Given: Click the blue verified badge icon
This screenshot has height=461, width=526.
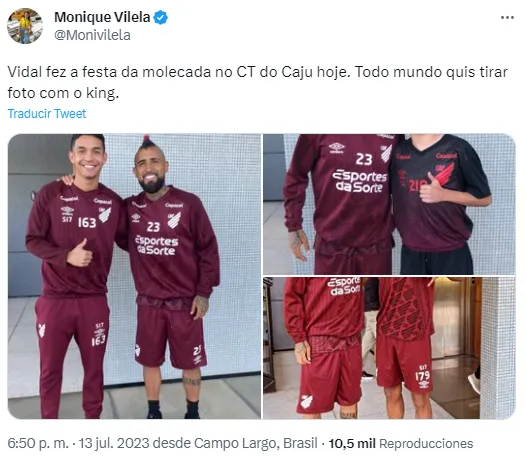Looking at the screenshot, I should pos(161,17).
